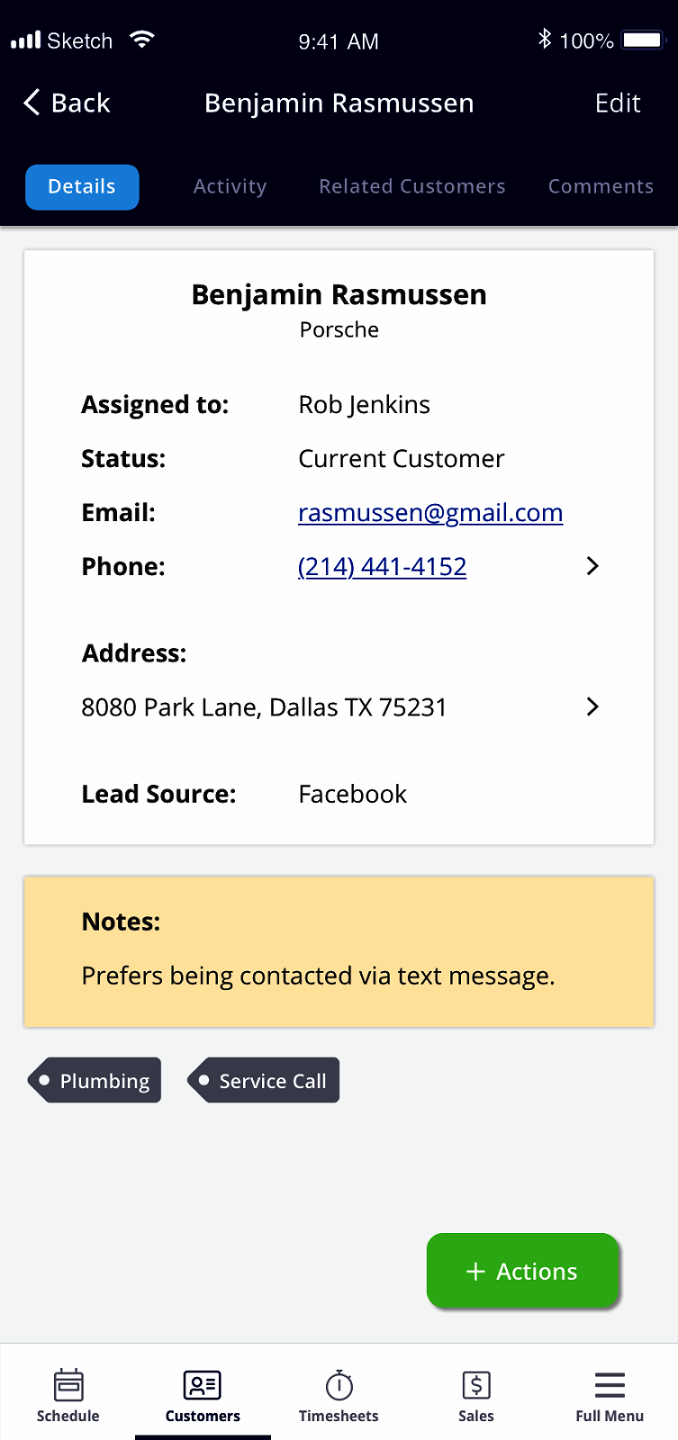
Task: Tap Edit in the header
Action: [618, 103]
